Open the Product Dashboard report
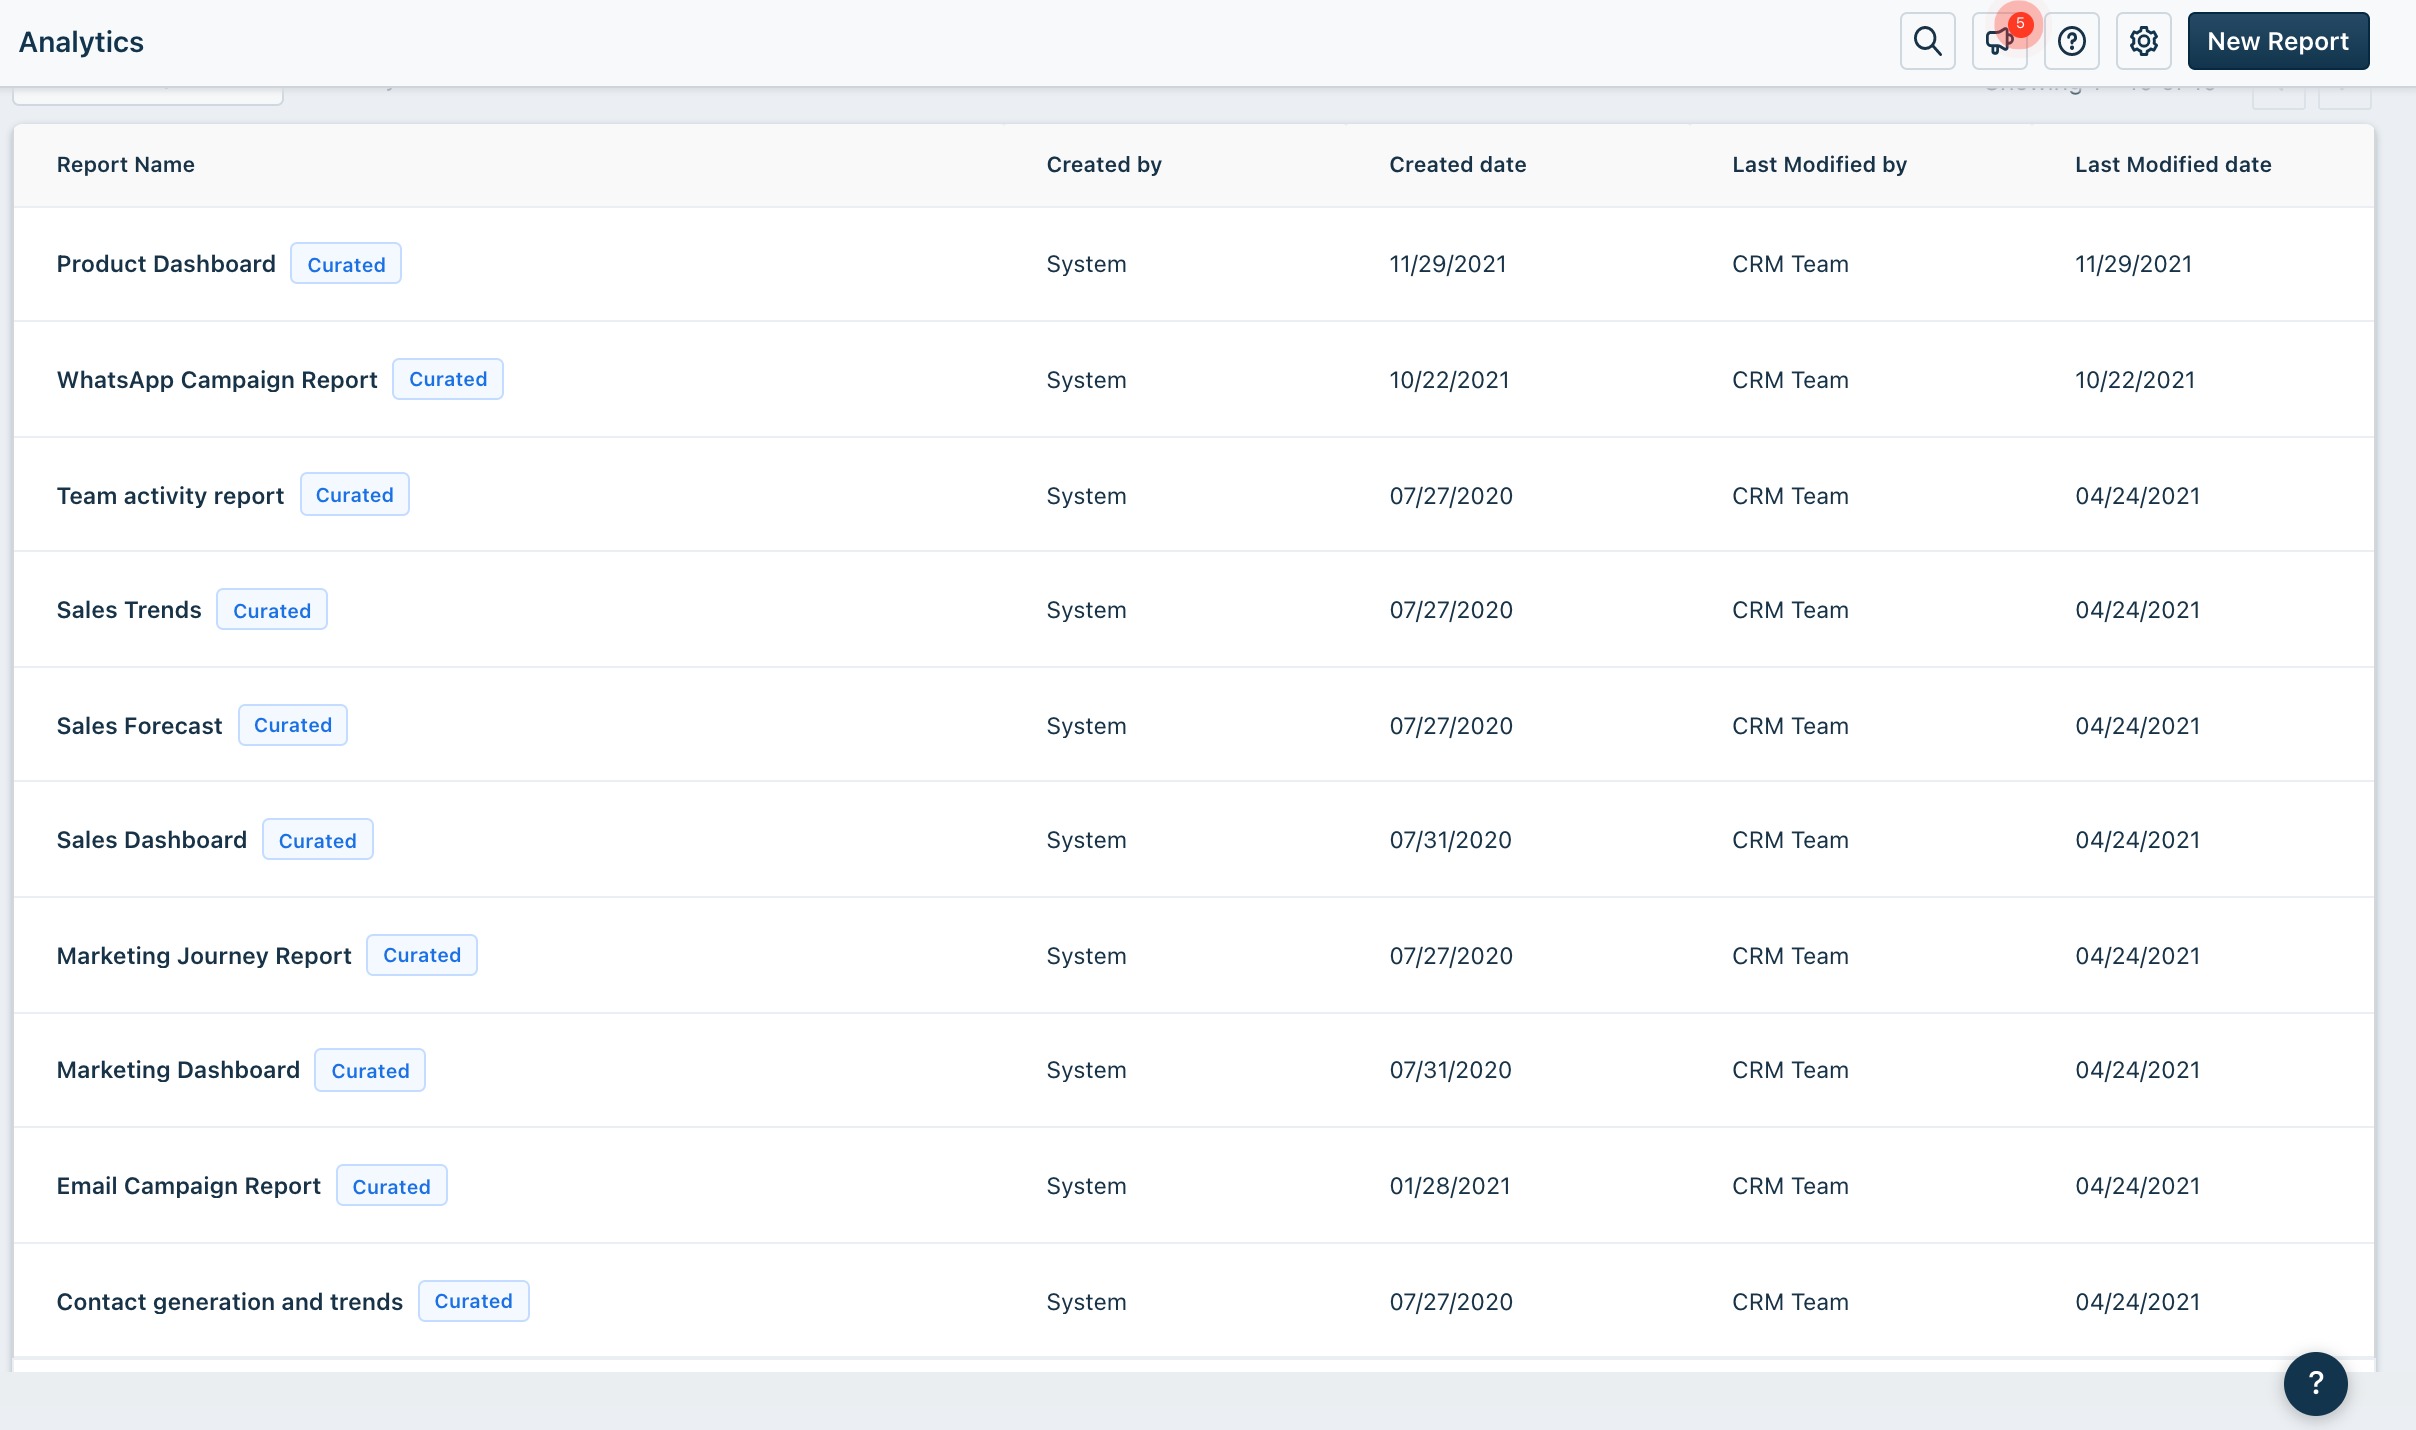The image size is (2416, 1430). coord(166,264)
